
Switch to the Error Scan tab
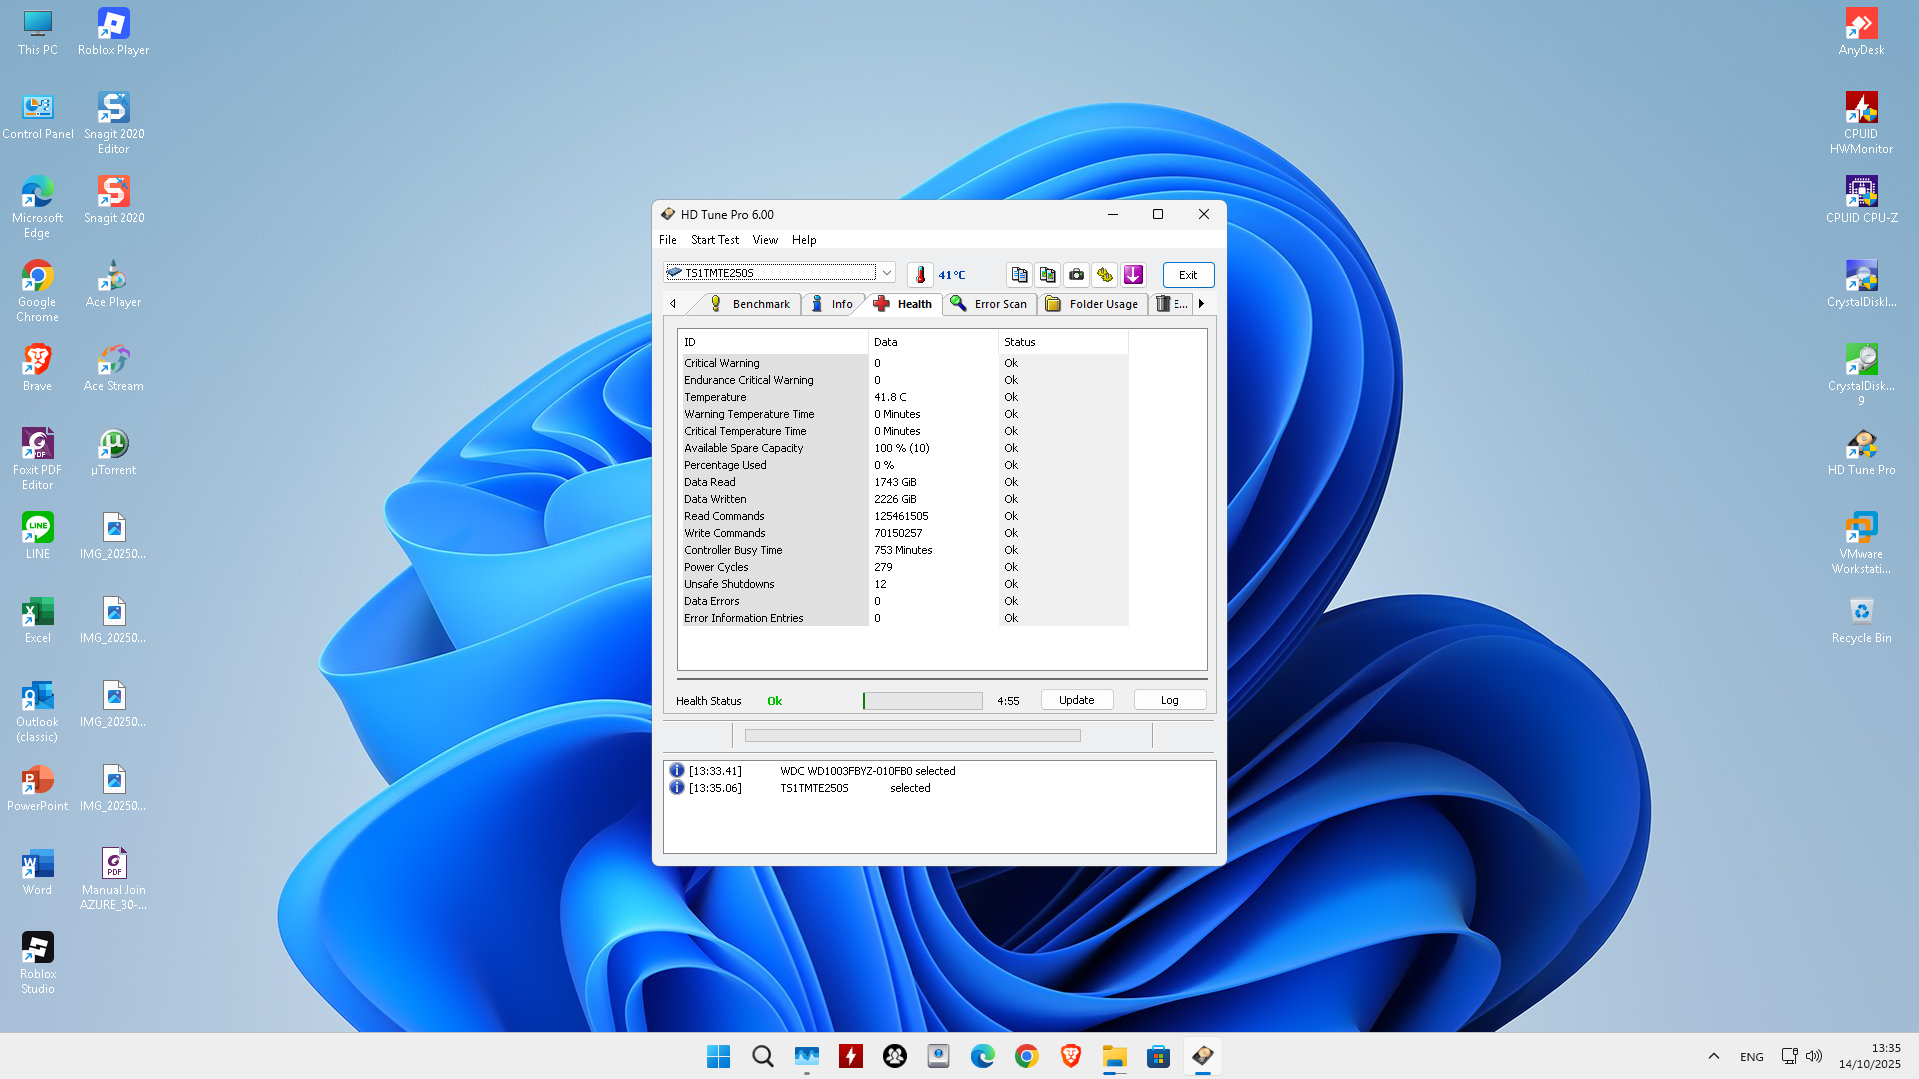[989, 304]
